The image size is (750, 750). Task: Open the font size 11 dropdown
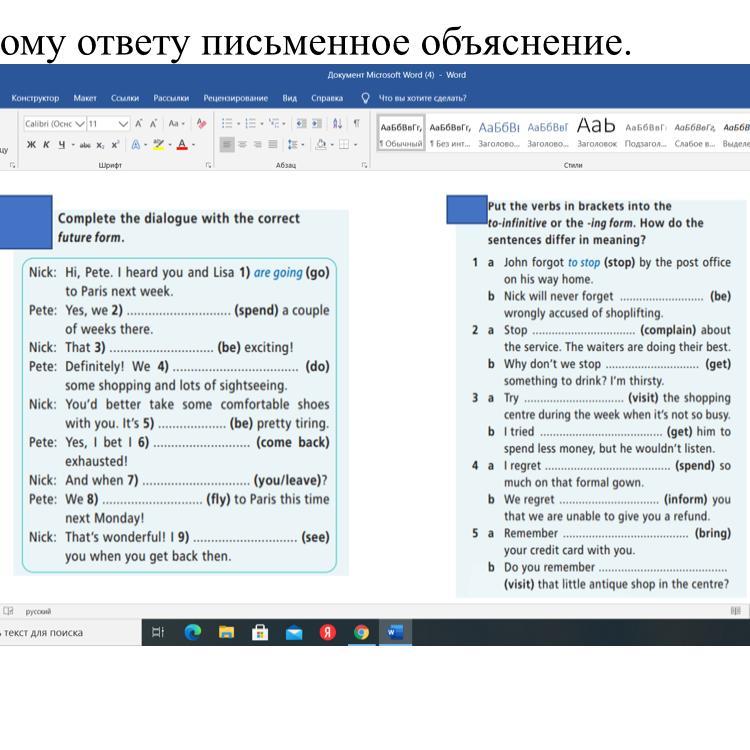123,124
